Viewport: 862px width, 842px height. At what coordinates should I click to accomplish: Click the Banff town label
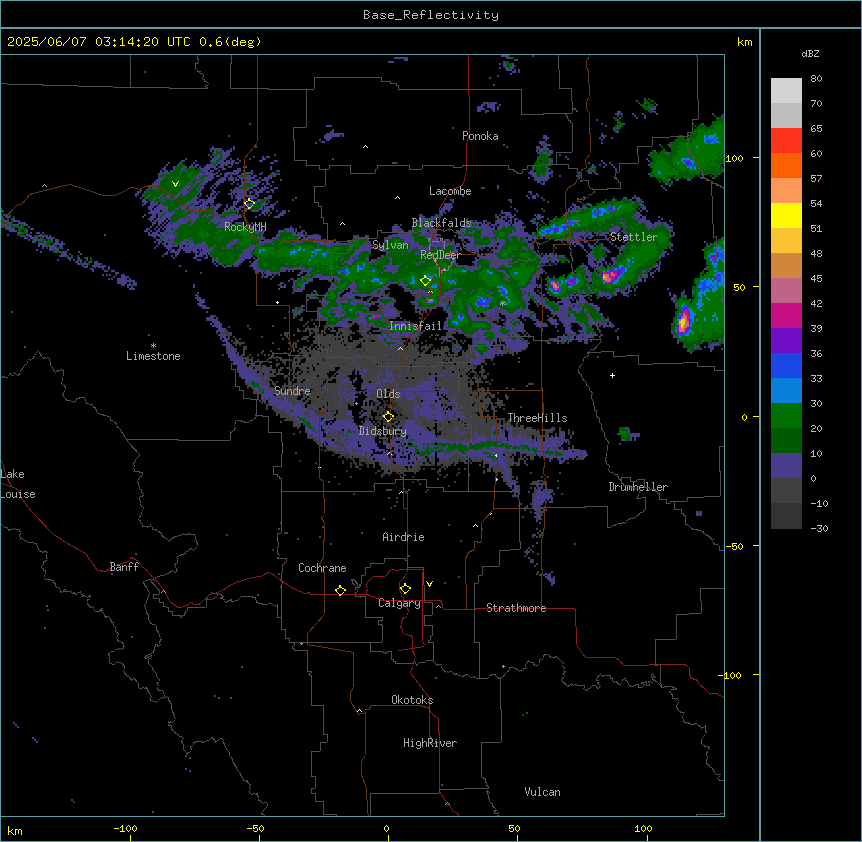(124, 567)
